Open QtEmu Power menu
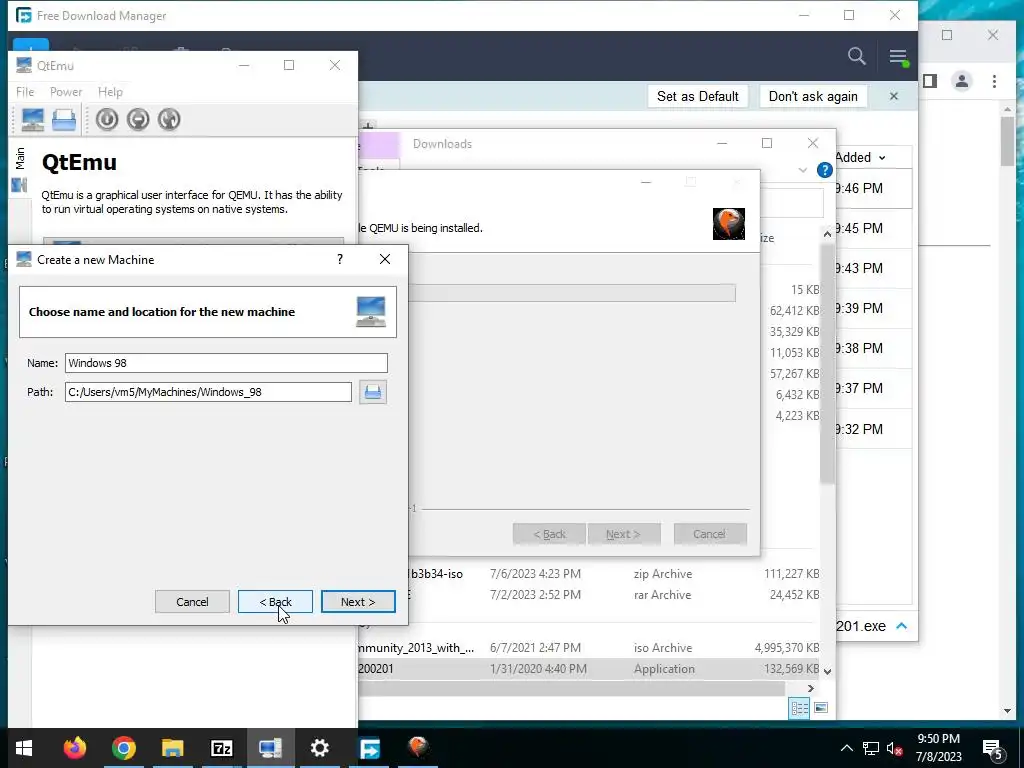Image resolution: width=1024 pixels, height=768 pixels. (x=66, y=92)
